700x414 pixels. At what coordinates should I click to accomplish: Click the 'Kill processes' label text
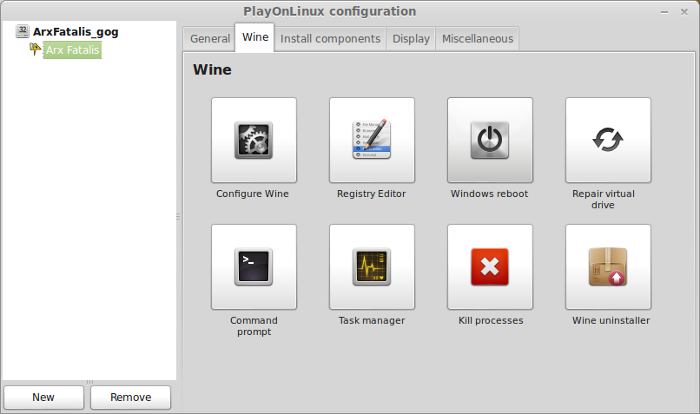pos(491,321)
